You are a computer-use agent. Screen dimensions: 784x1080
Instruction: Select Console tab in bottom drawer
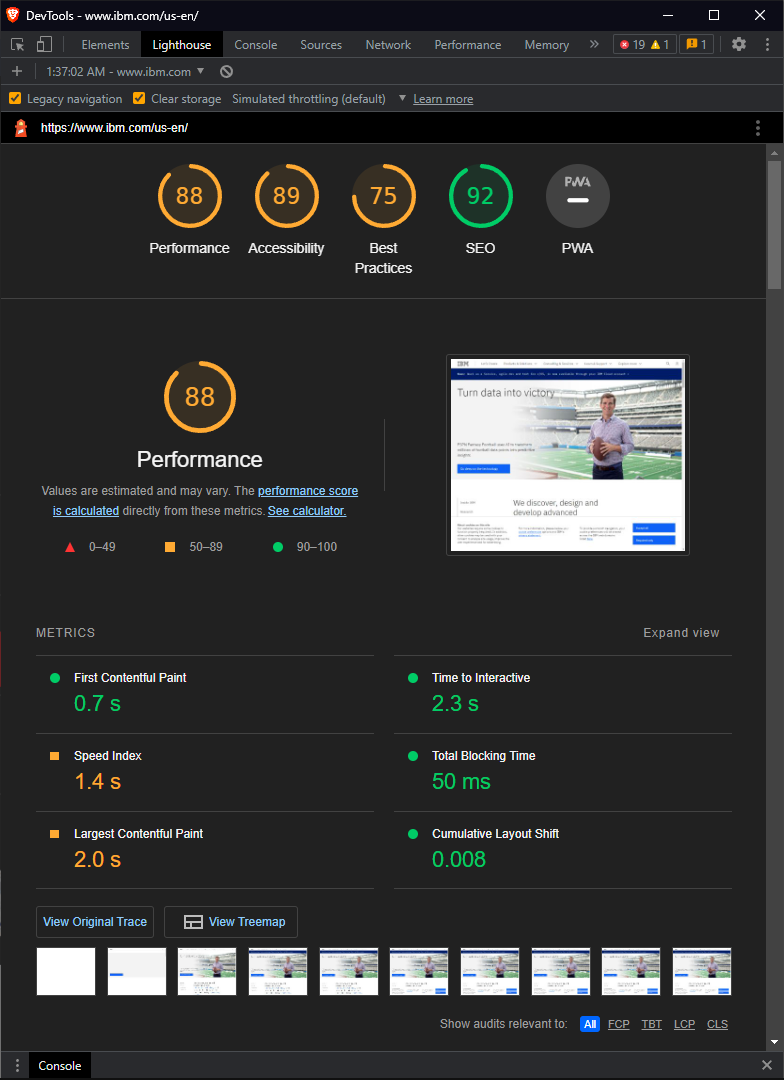(60, 1066)
